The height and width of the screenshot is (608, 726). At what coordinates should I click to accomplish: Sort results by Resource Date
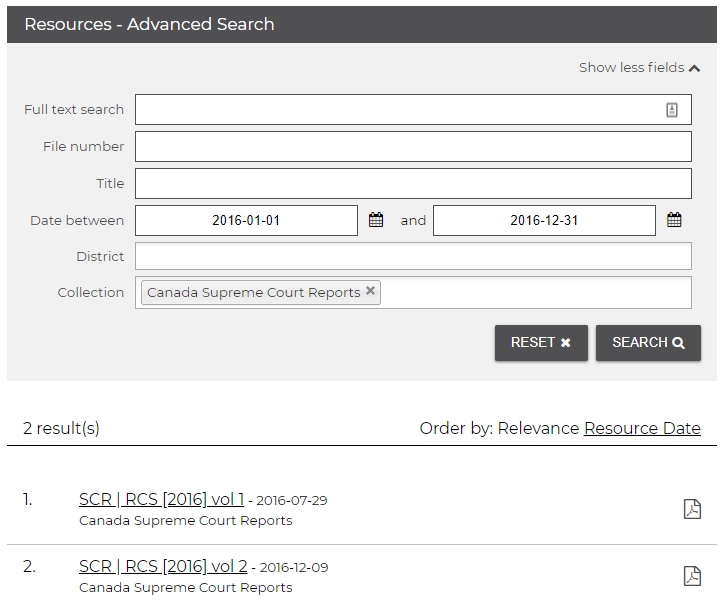tap(642, 428)
